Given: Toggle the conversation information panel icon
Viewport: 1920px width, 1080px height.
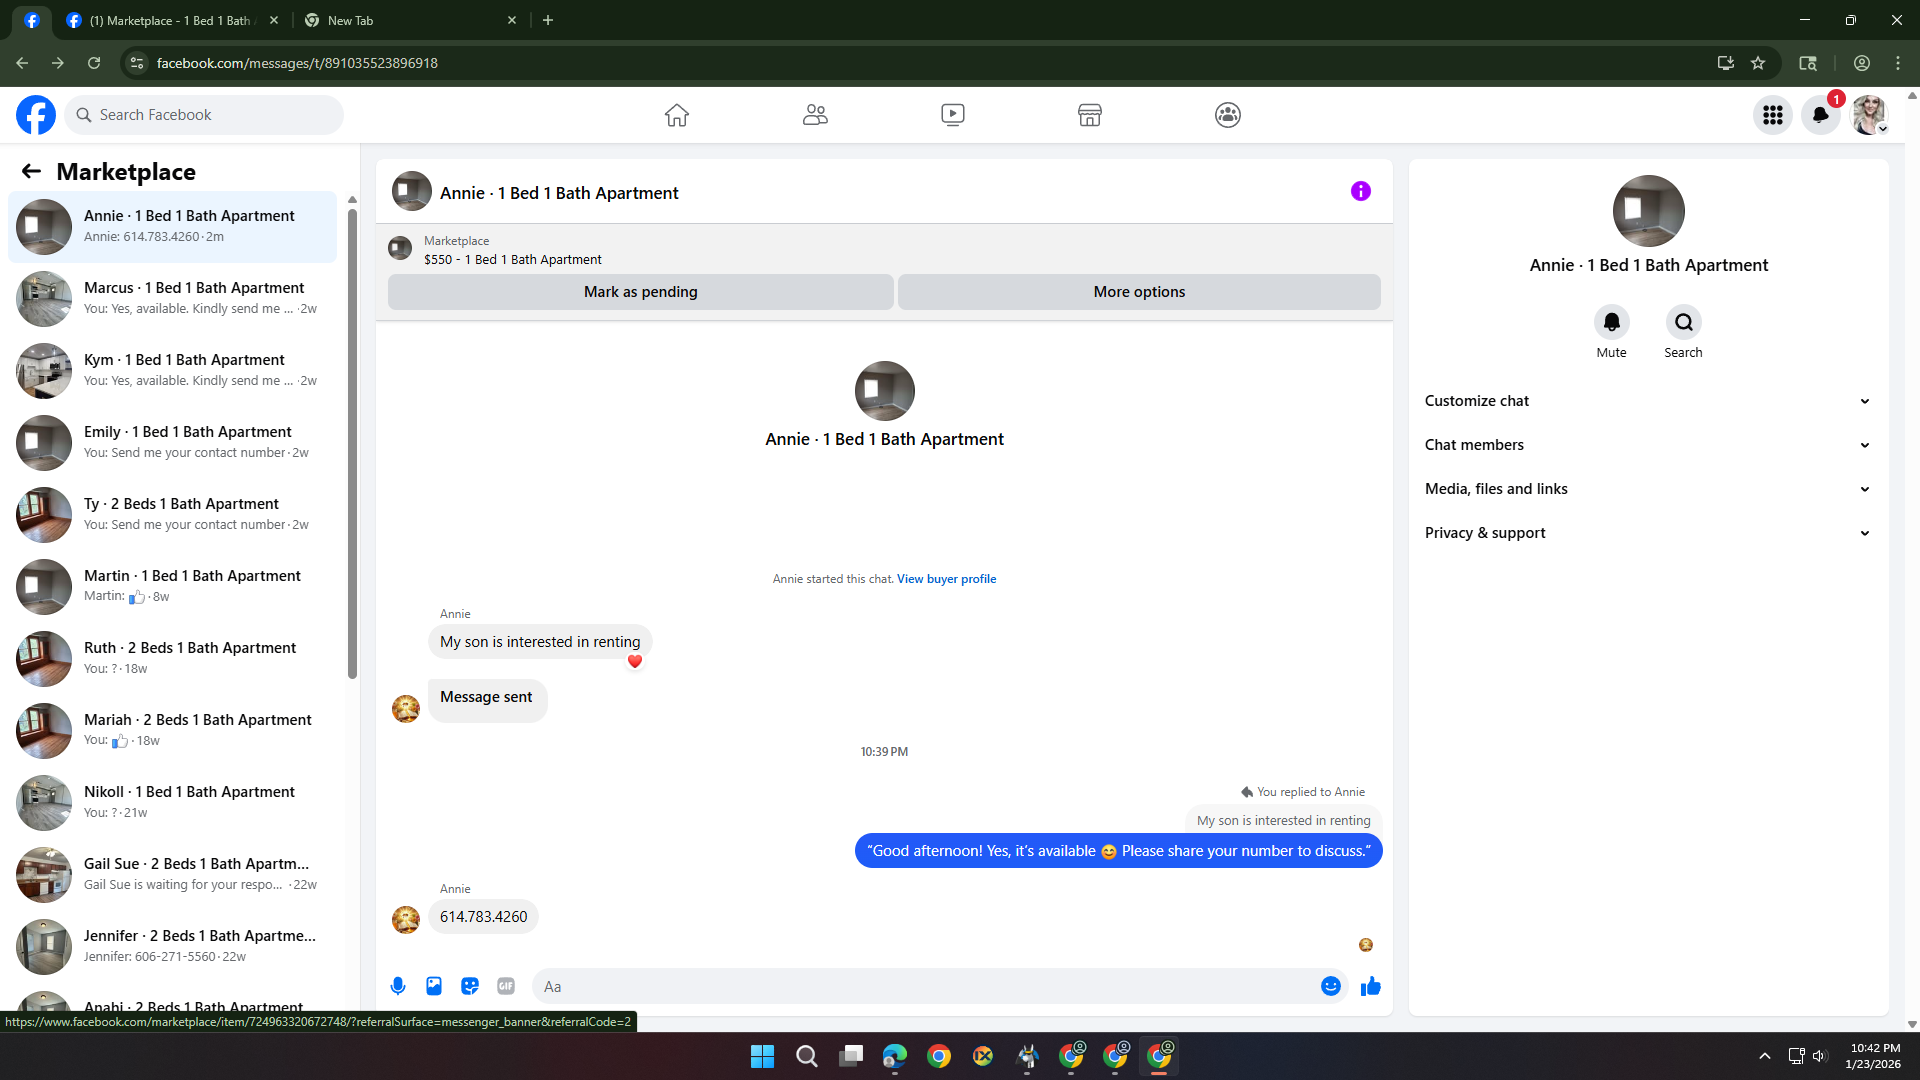Looking at the screenshot, I should coord(1360,191).
